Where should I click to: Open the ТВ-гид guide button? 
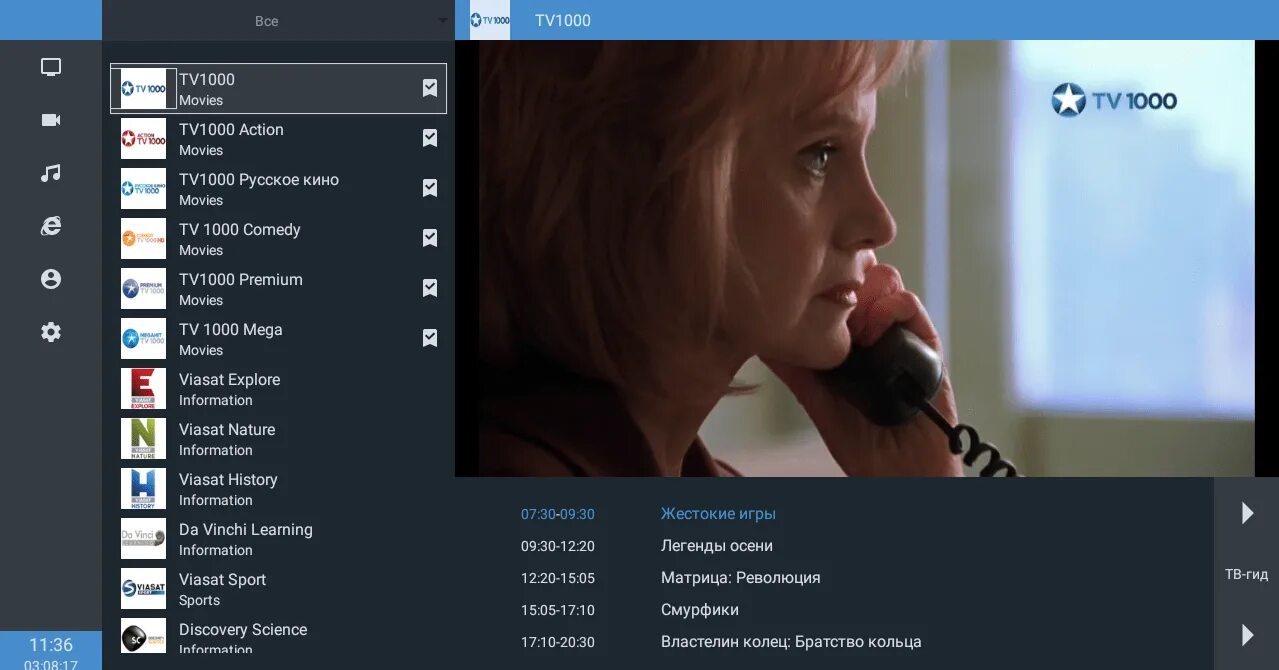pos(1247,574)
